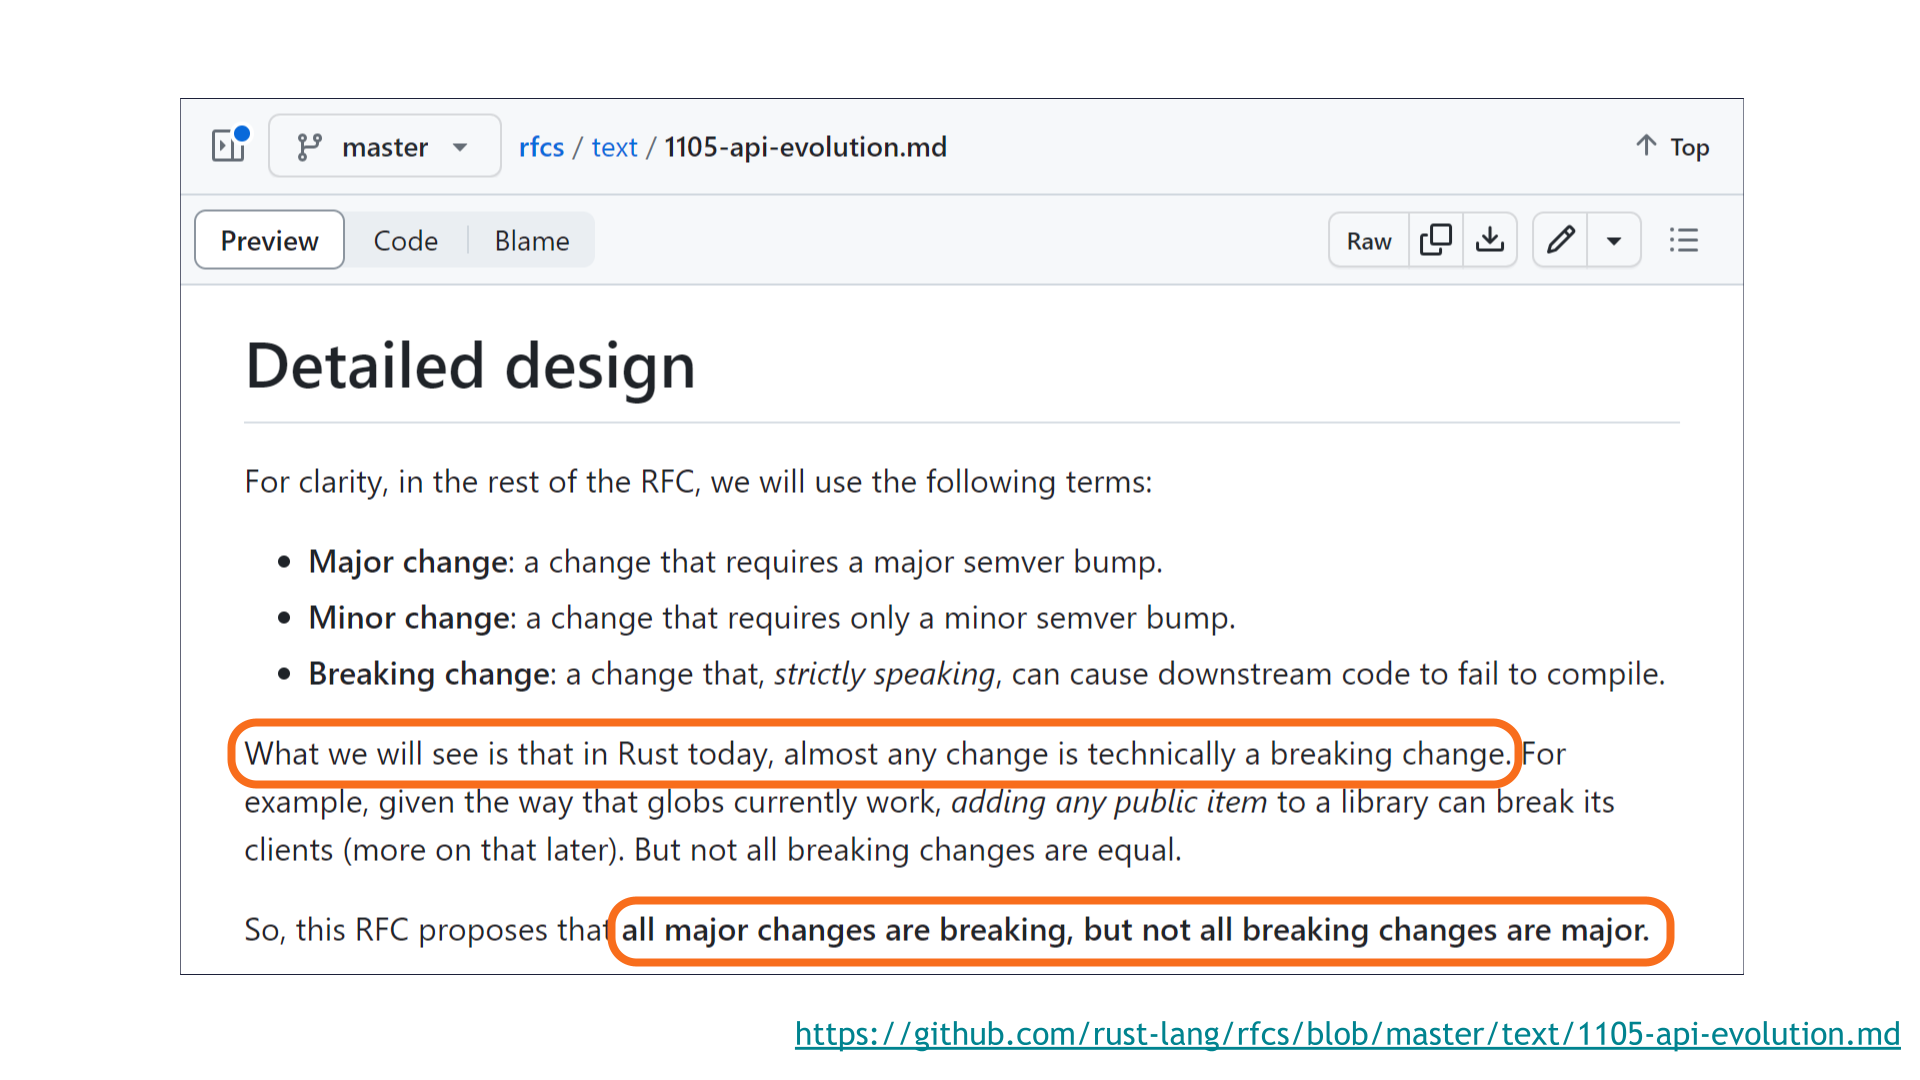Click the branch icon beside master
Screen dimensions: 1920x1080
(x=311, y=146)
